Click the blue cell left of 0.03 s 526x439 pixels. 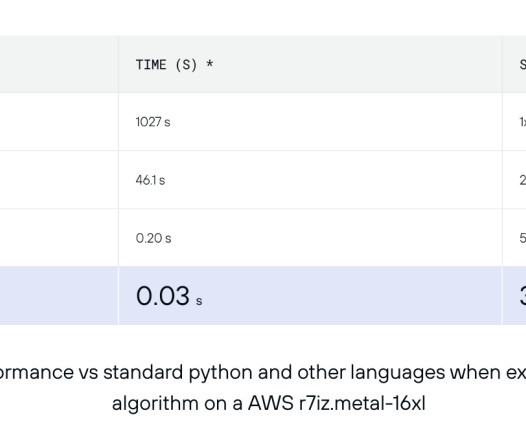tap(59, 296)
